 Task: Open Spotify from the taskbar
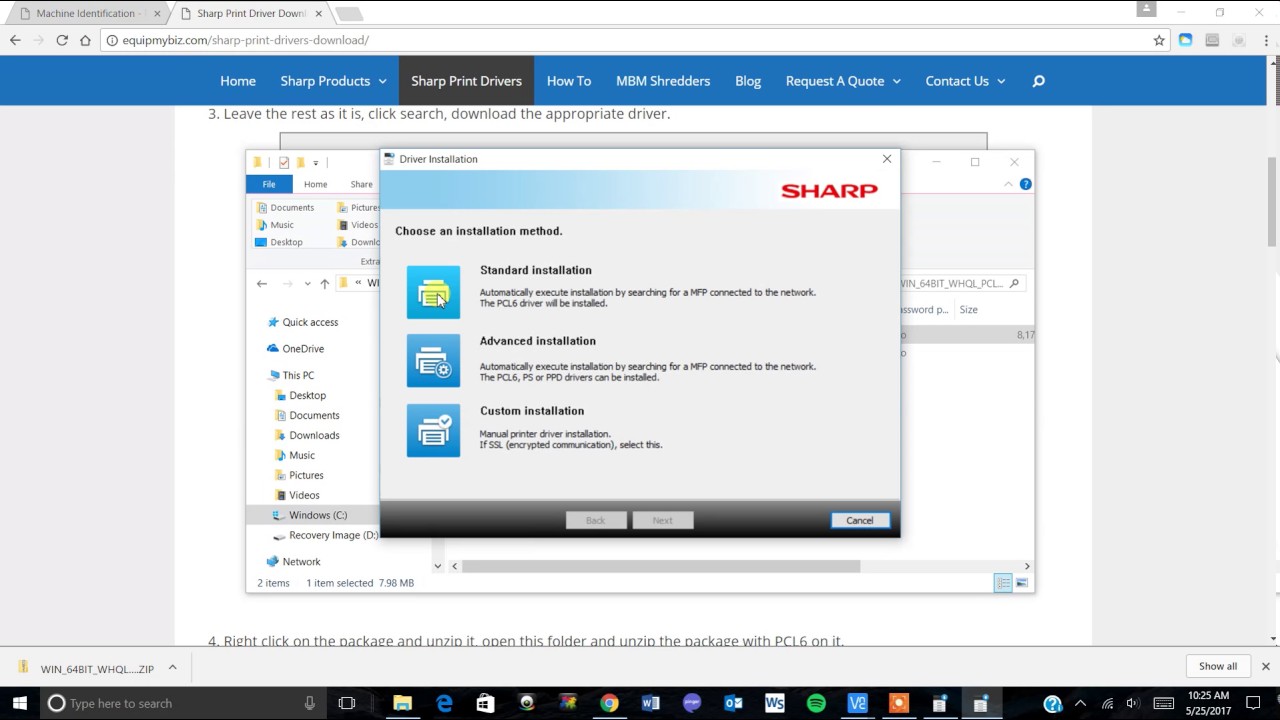point(816,703)
